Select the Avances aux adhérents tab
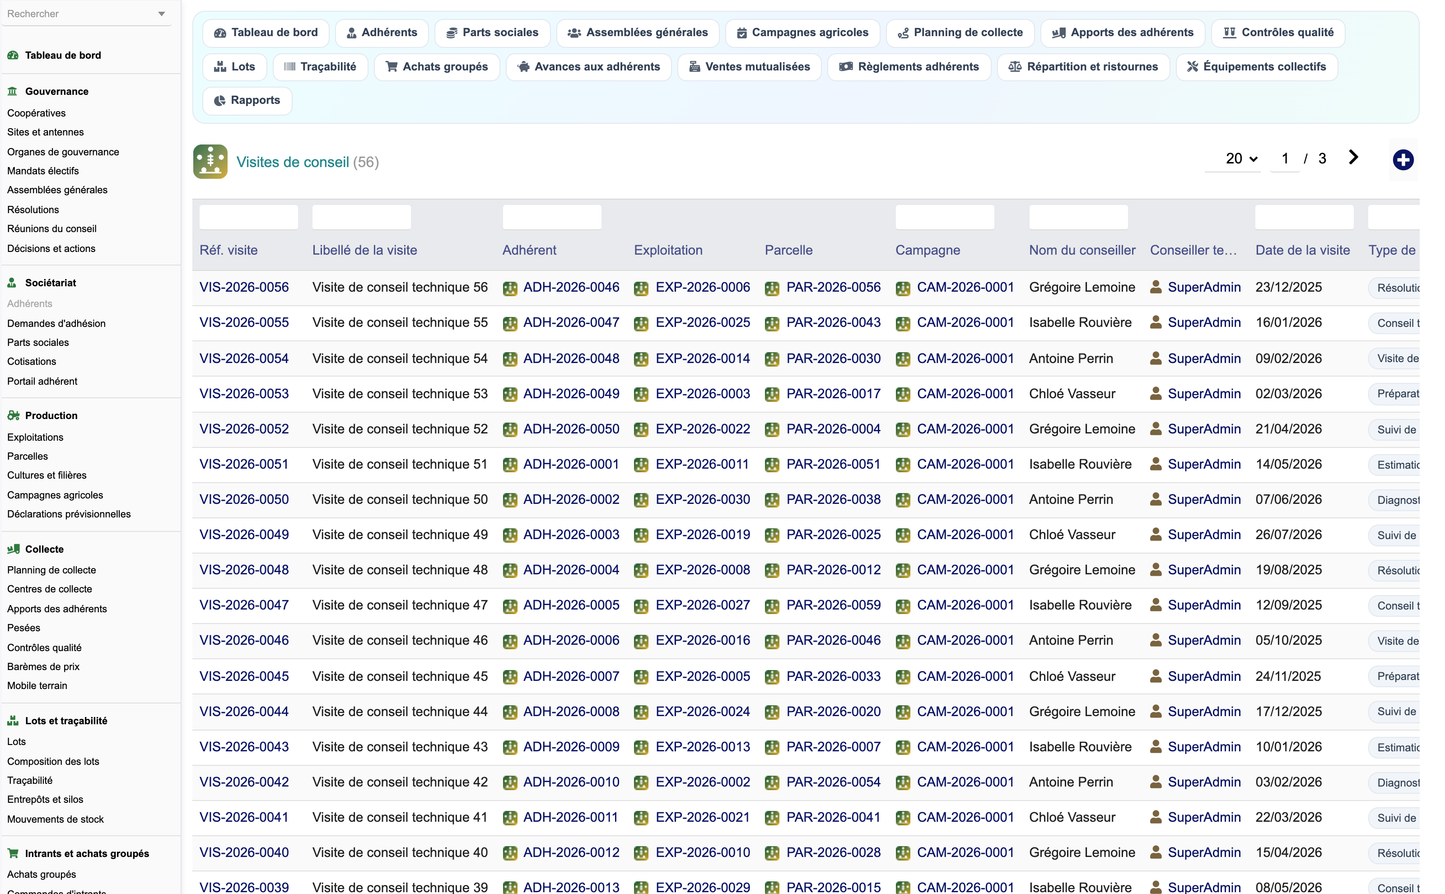Screen dimensions: 1445x894 (589, 67)
